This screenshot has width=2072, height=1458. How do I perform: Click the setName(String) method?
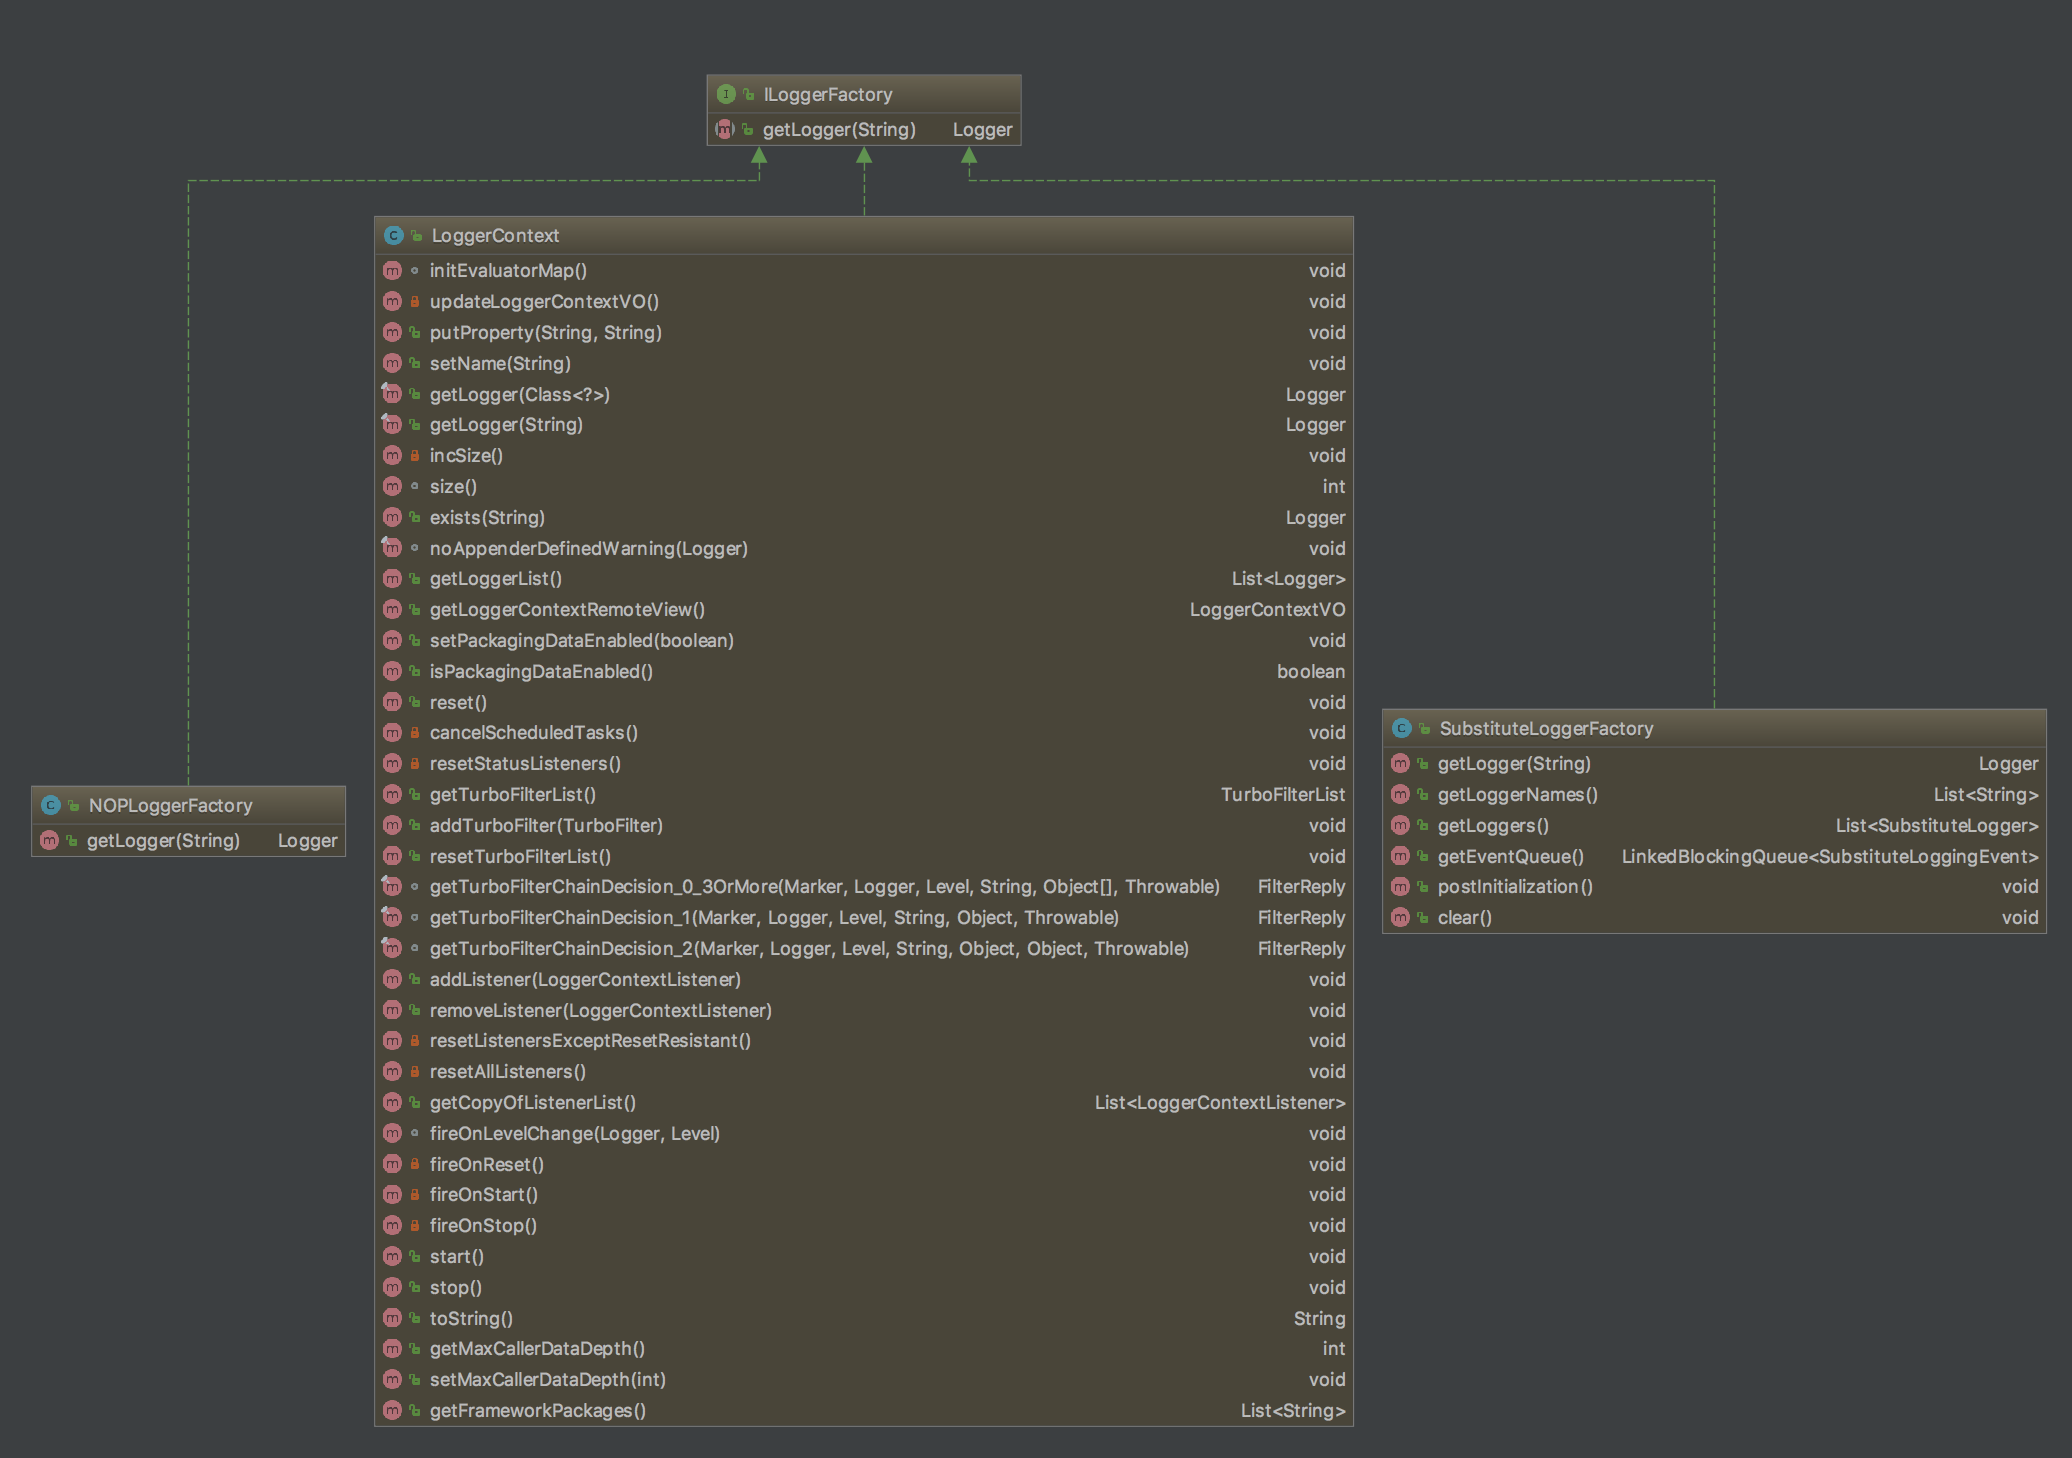click(x=500, y=363)
